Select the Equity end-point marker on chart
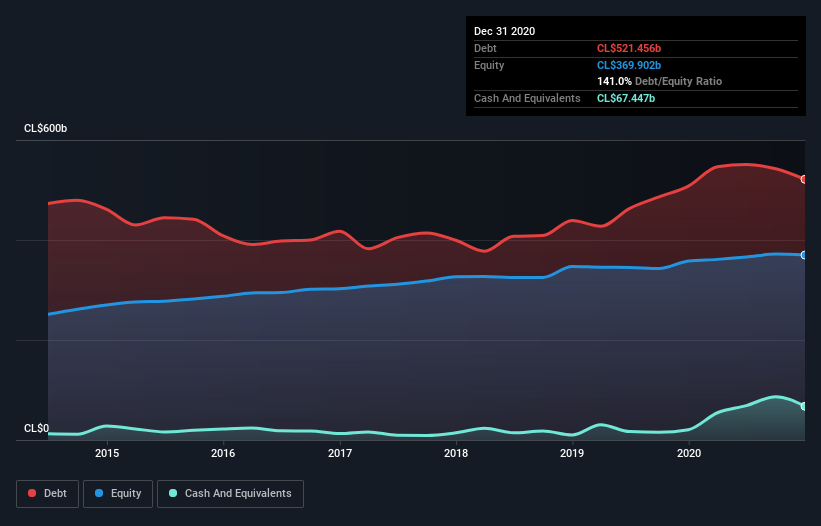The height and width of the screenshot is (526, 821). tap(804, 255)
